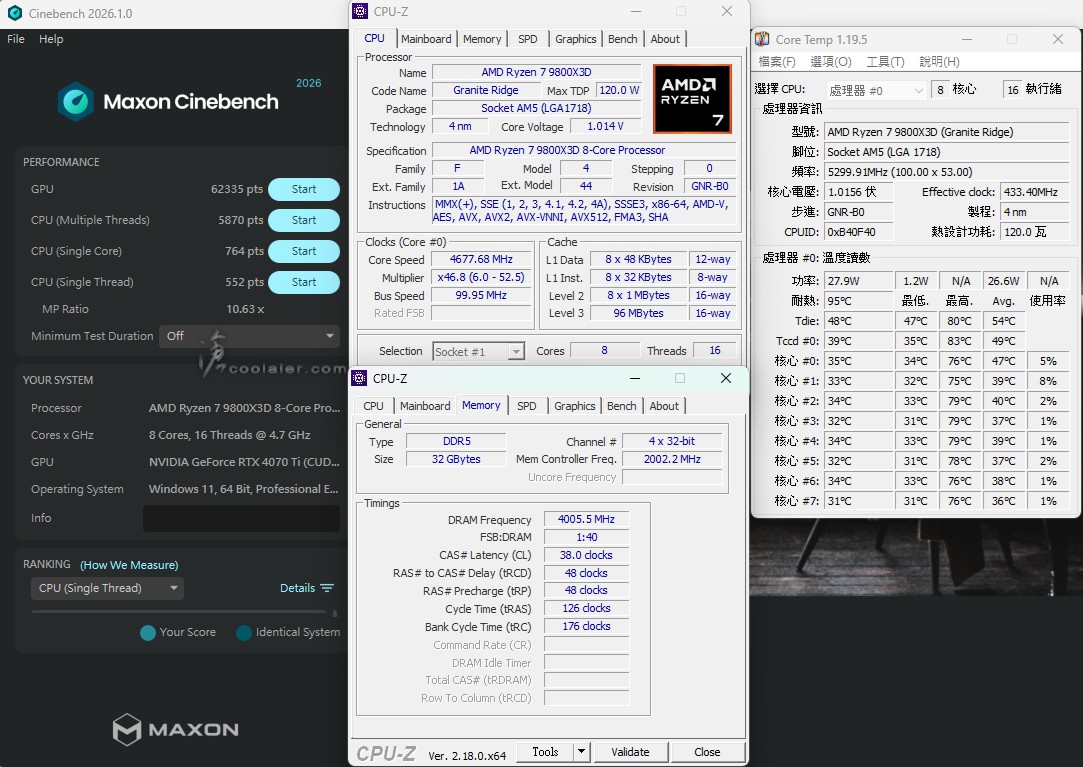Click the Maxon Cinebench hexagon logo

76,101
